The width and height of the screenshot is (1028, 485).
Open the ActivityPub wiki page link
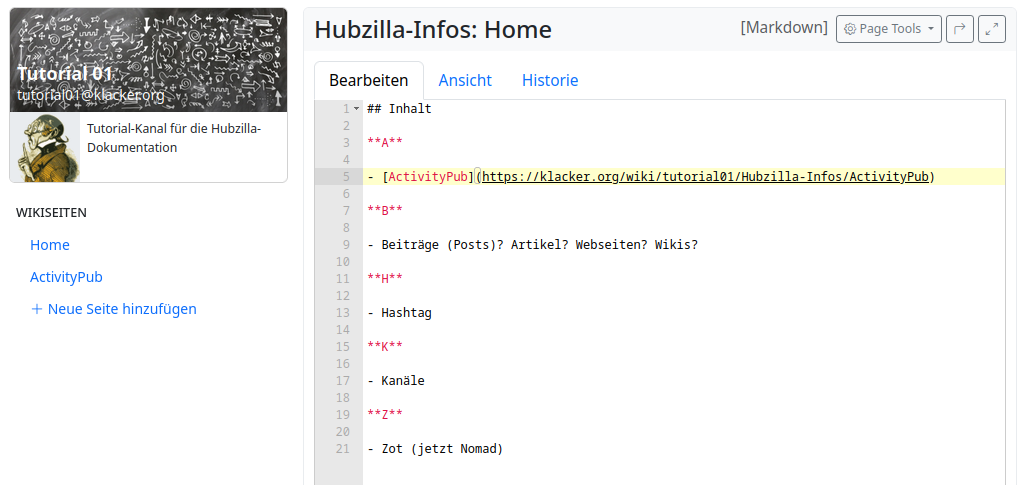click(x=66, y=277)
